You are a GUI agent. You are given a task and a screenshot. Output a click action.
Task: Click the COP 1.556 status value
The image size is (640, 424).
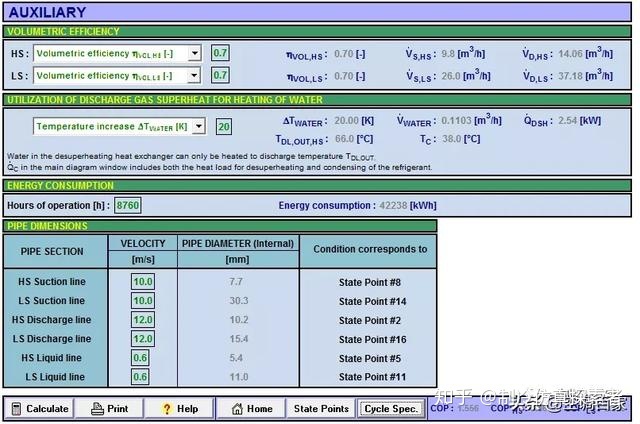(468, 408)
